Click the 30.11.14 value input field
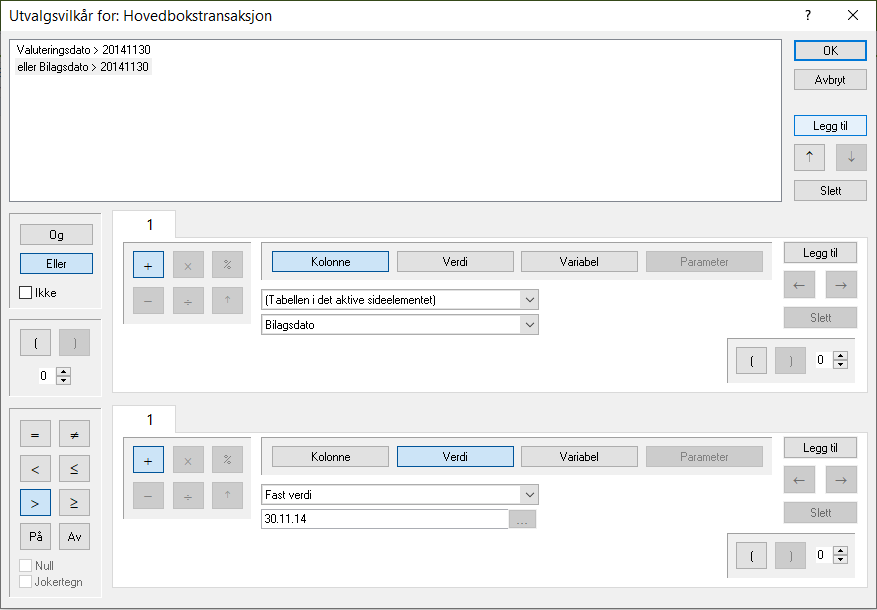 (384, 520)
